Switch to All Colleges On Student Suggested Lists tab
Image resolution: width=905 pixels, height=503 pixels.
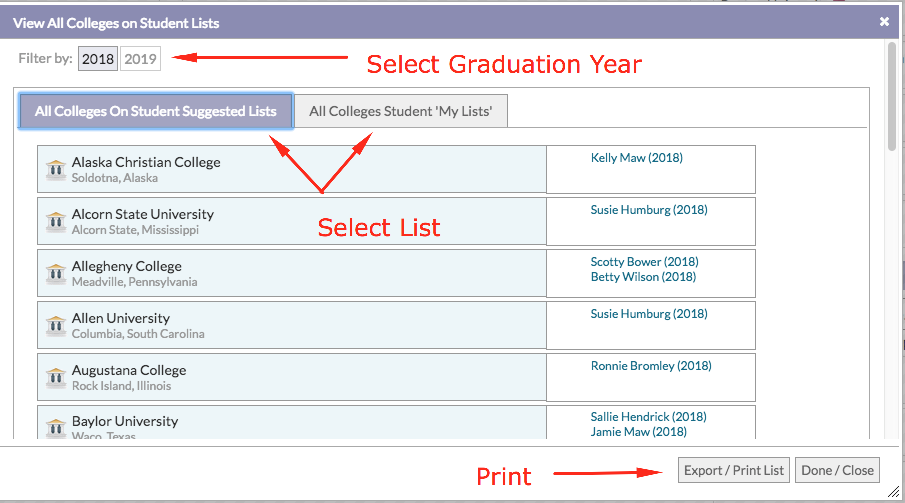coord(156,111)
